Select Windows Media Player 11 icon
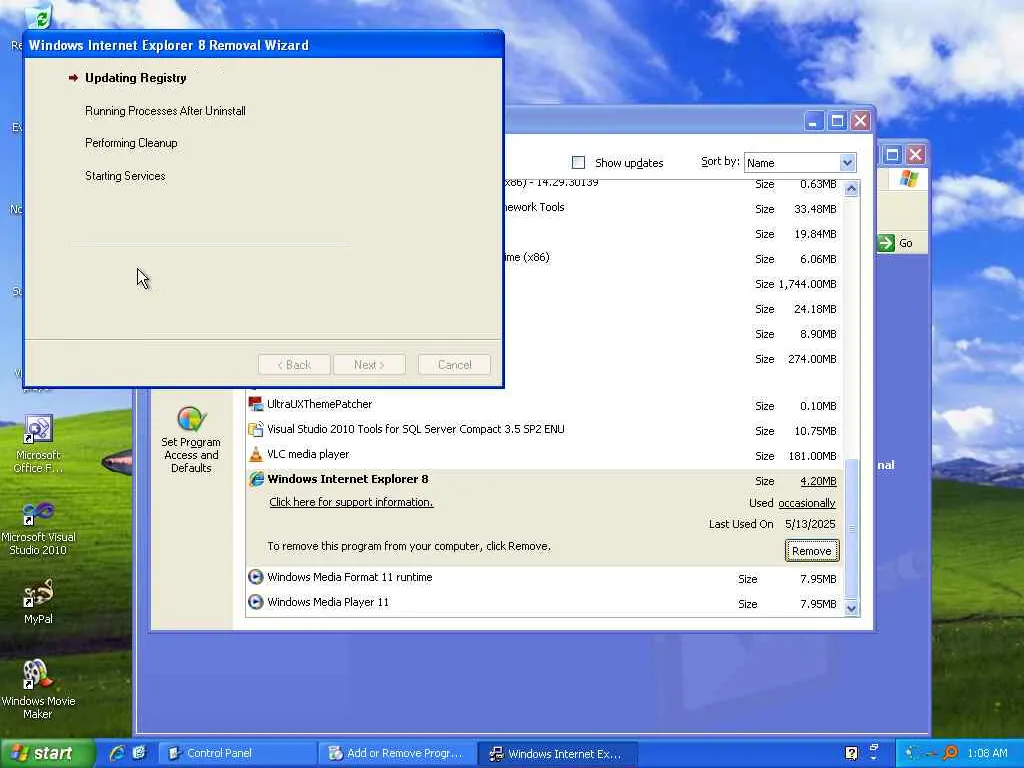The width and height of the screenshot is (1024, 768). [x=256, y=602]
